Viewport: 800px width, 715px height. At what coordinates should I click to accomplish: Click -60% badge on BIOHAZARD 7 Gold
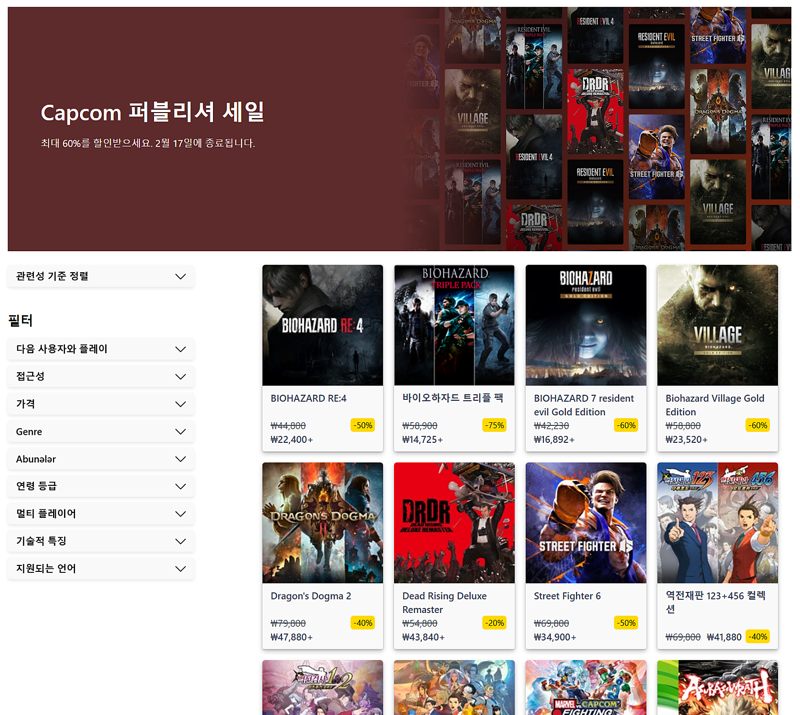click(626, 425)
